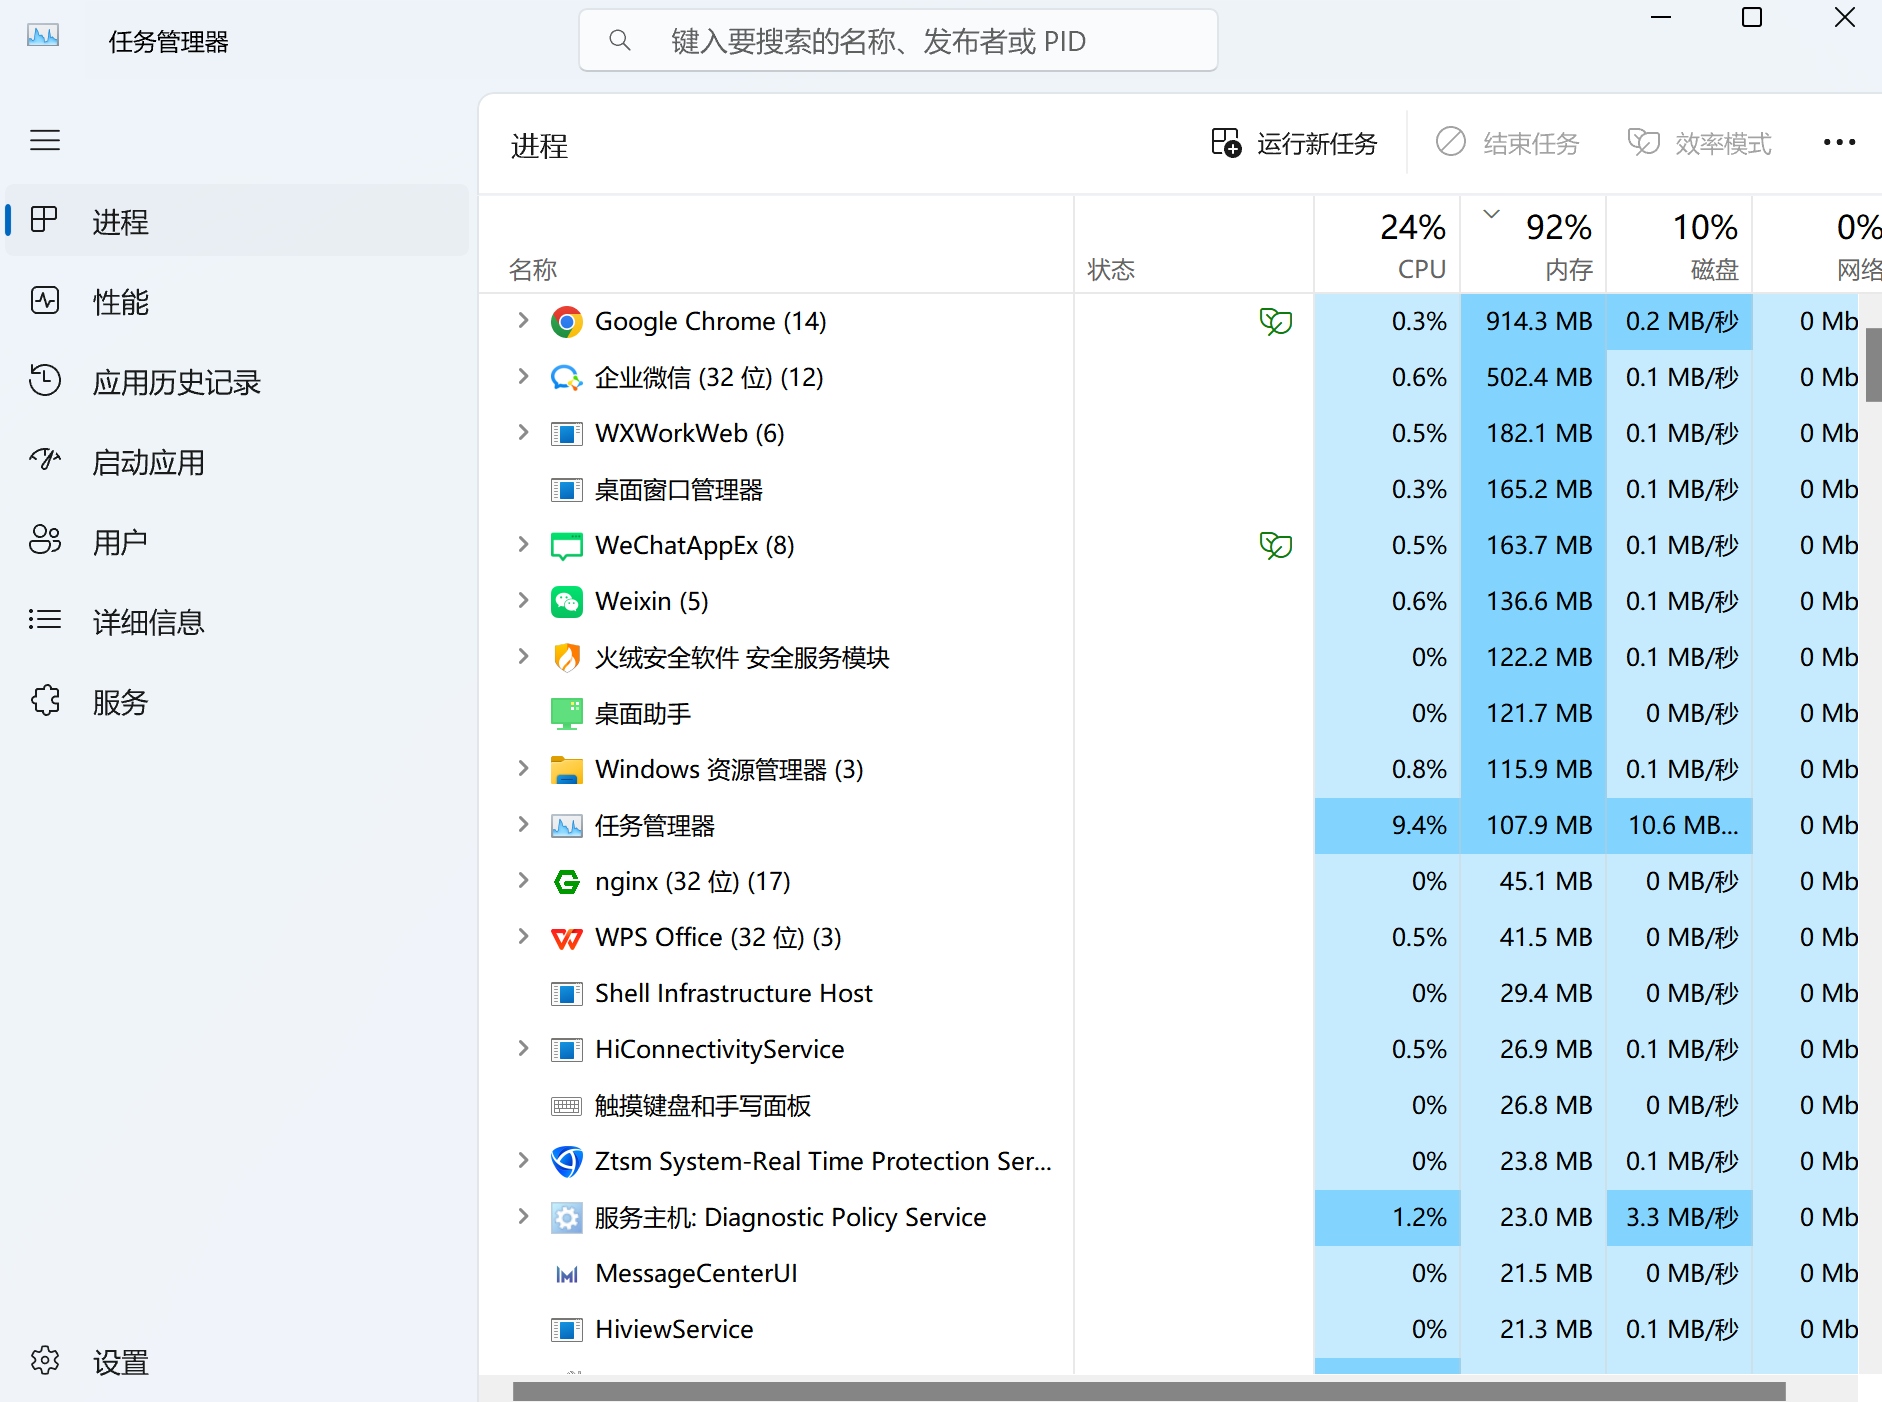Image resolution: width=1882 pixels, height=1402 pixels.
Task: Open the Performance page icon in sidebar
Action: point(45,301)
